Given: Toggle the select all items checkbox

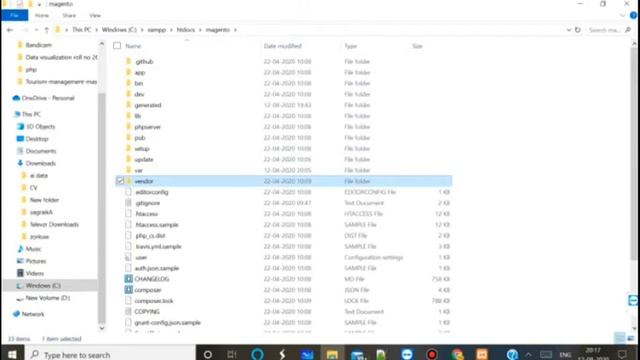Looking at the screenshot, I should click(117, 46).
